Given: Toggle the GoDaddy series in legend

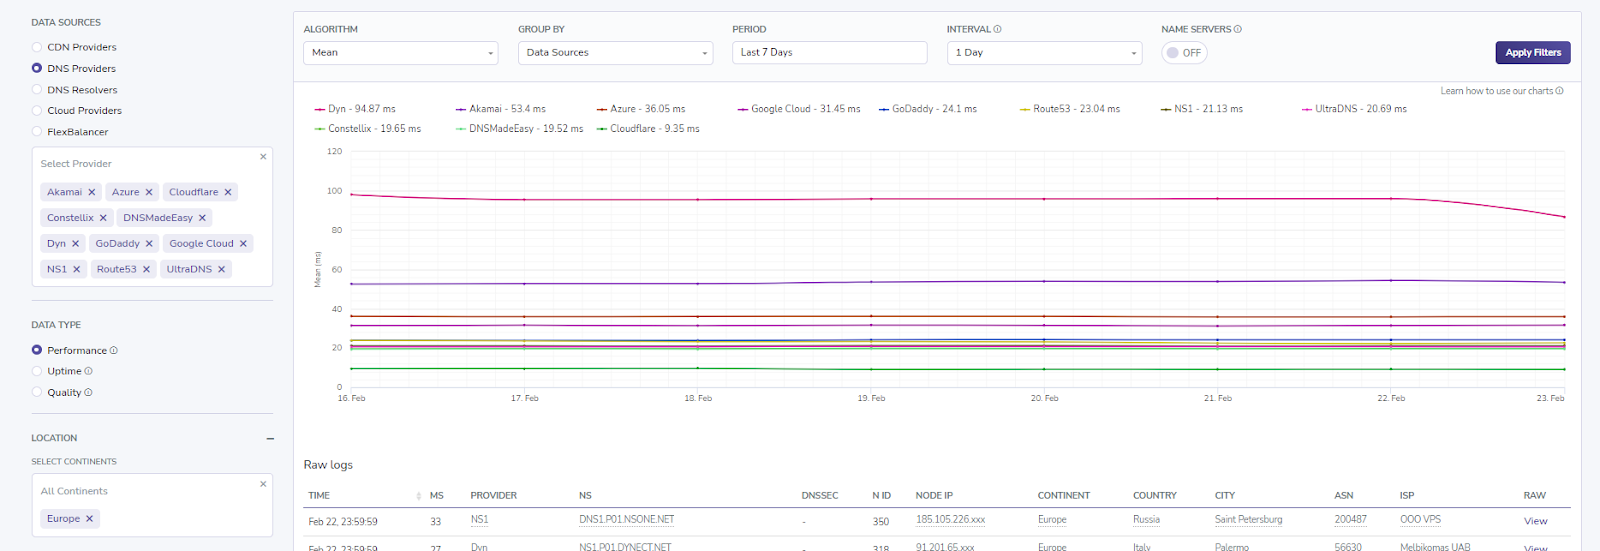Looking at the screenshot, I should point(928,109).
